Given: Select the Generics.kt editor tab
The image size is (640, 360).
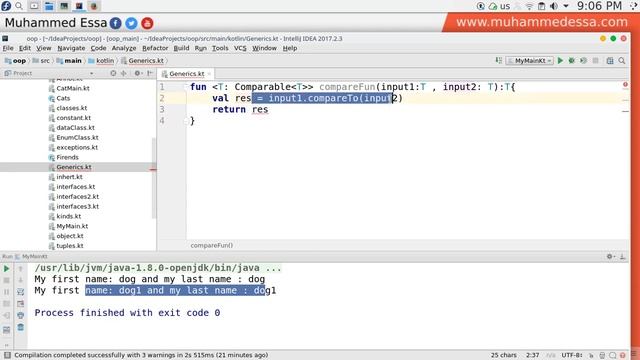Looking at the screenshot, I should pos(187,73).
